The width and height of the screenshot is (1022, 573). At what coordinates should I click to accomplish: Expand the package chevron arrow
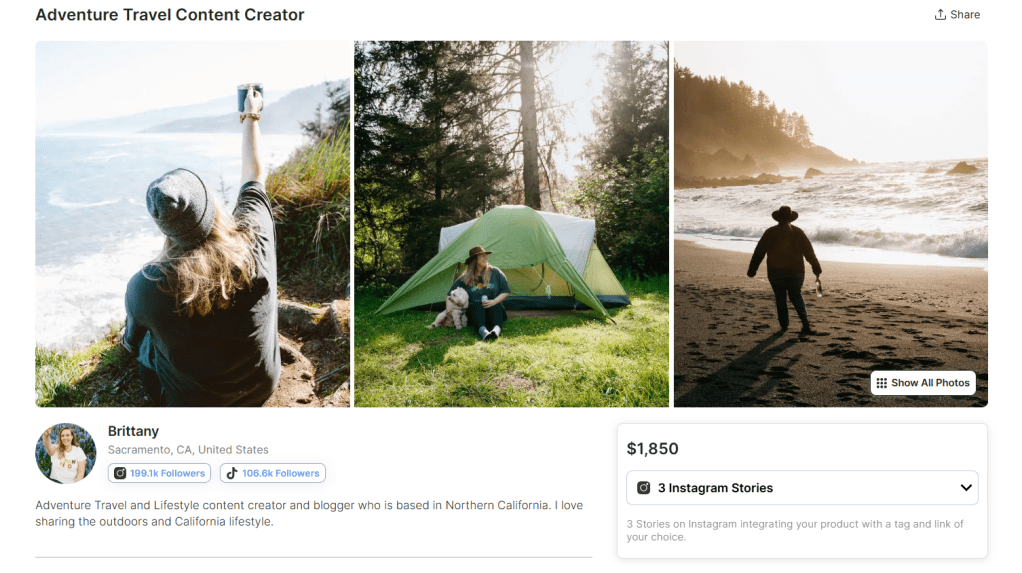tap(966, 488)
